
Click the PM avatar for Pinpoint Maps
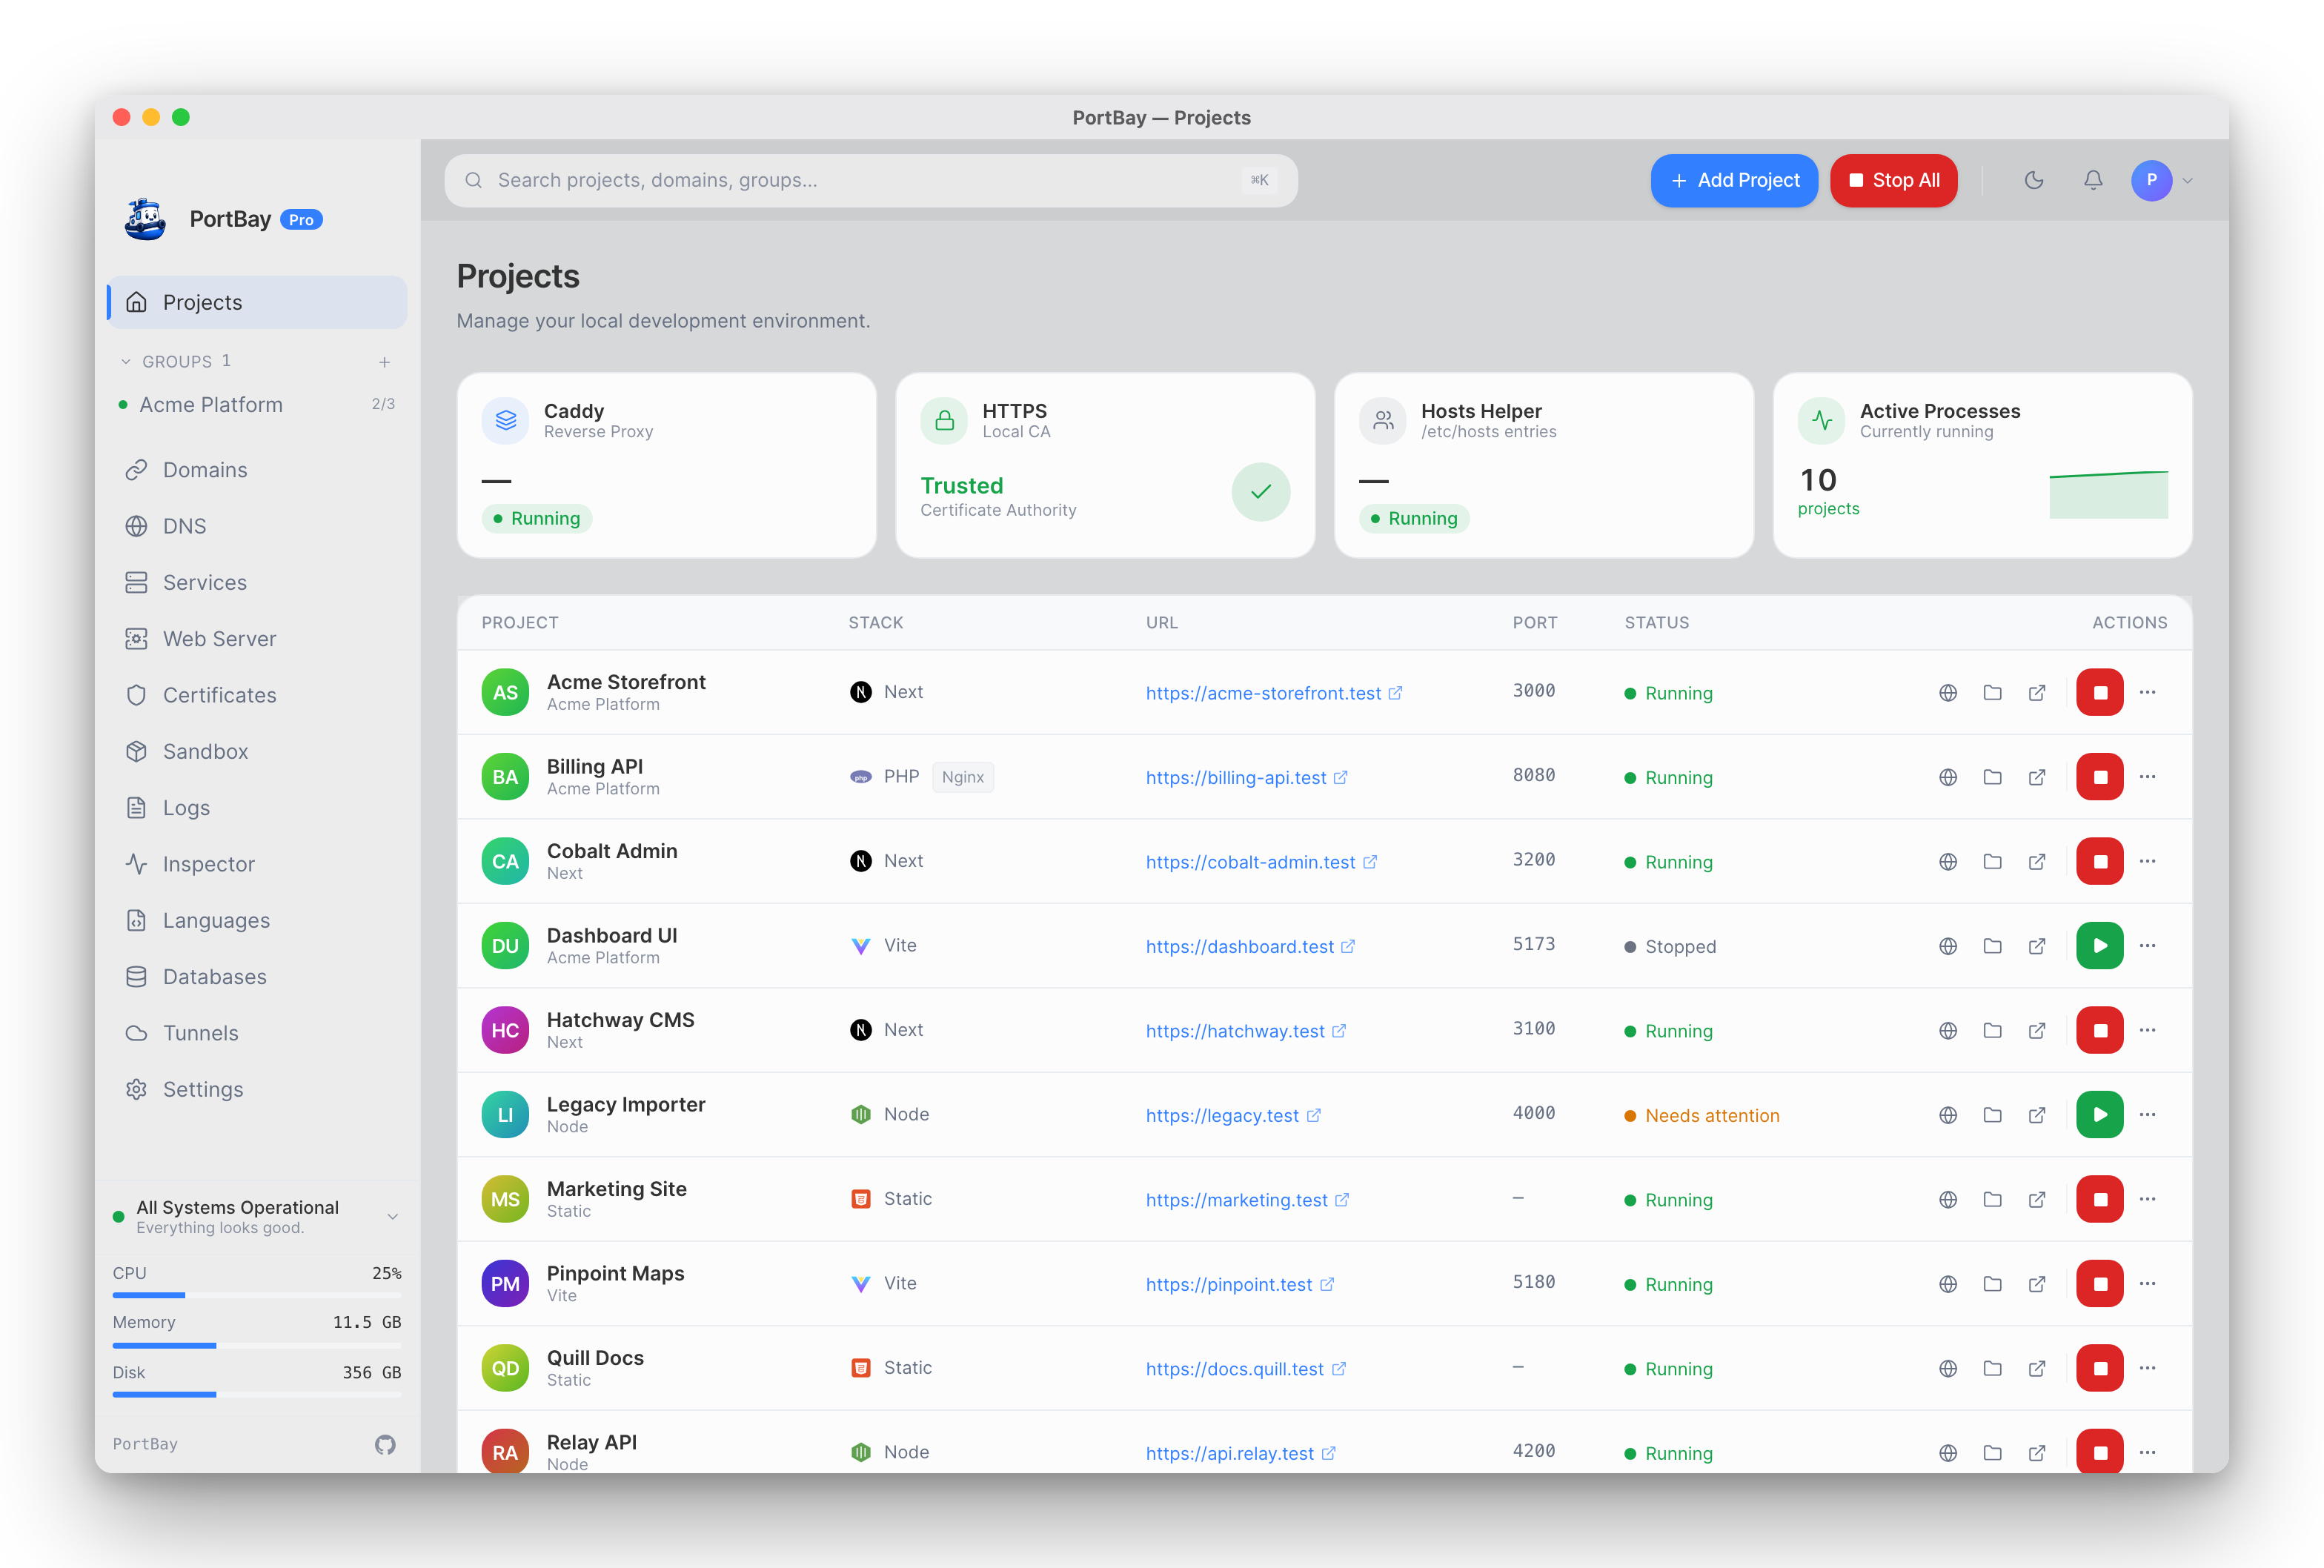click(505, 1284)
